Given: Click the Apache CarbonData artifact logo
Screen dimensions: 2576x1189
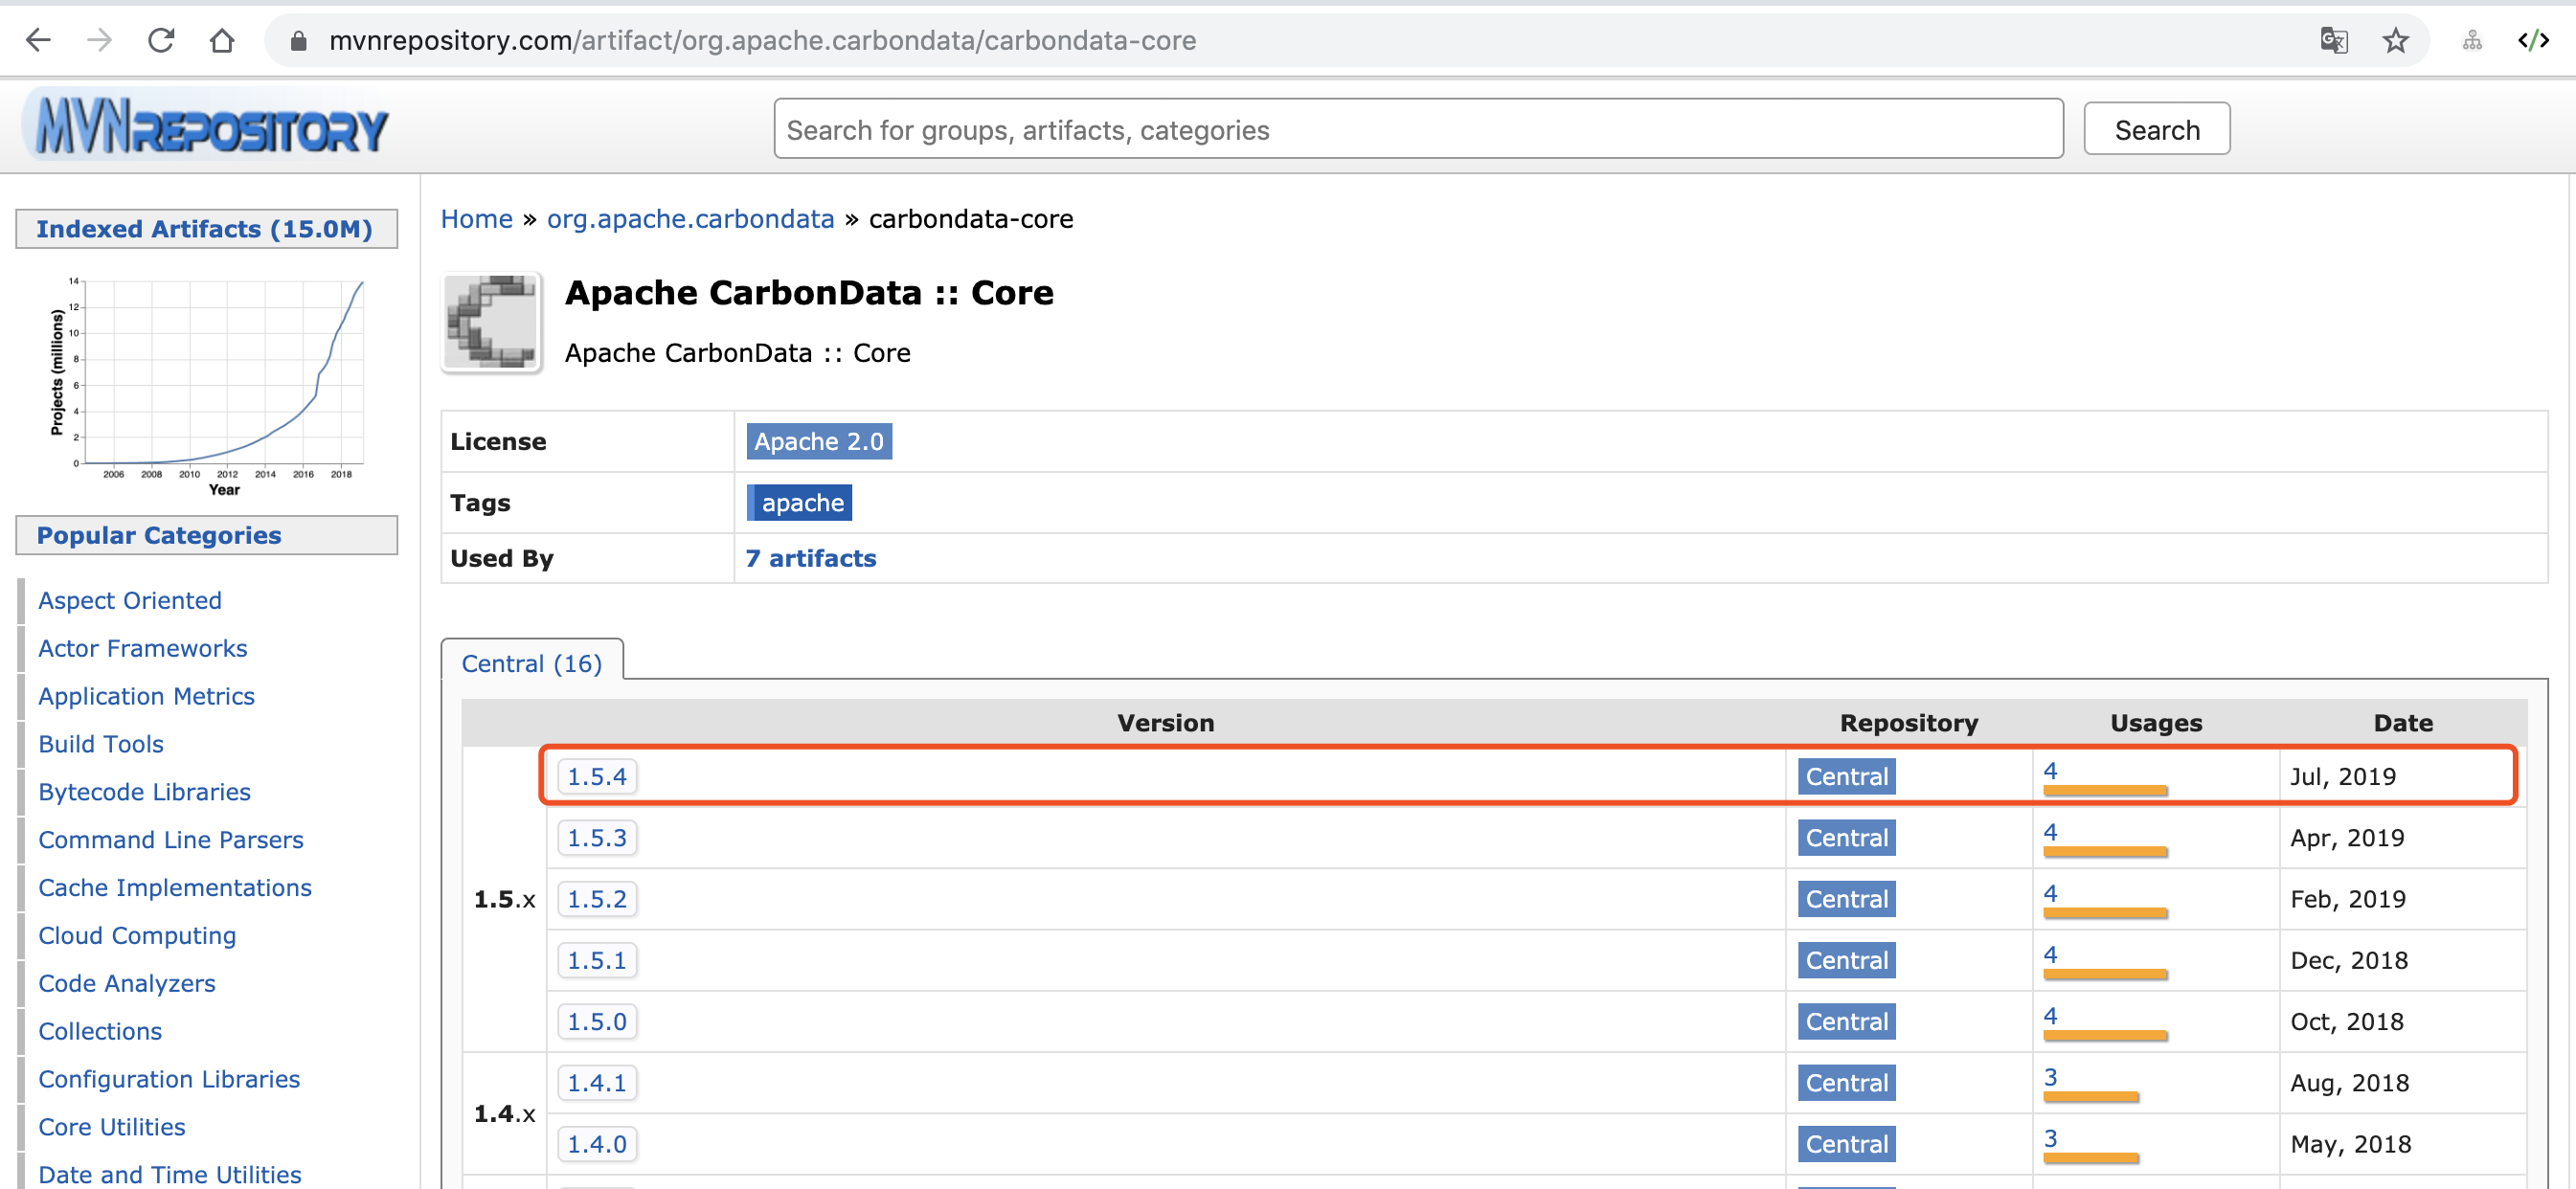Looking at the screenshot, I should (x=490, y=321).
